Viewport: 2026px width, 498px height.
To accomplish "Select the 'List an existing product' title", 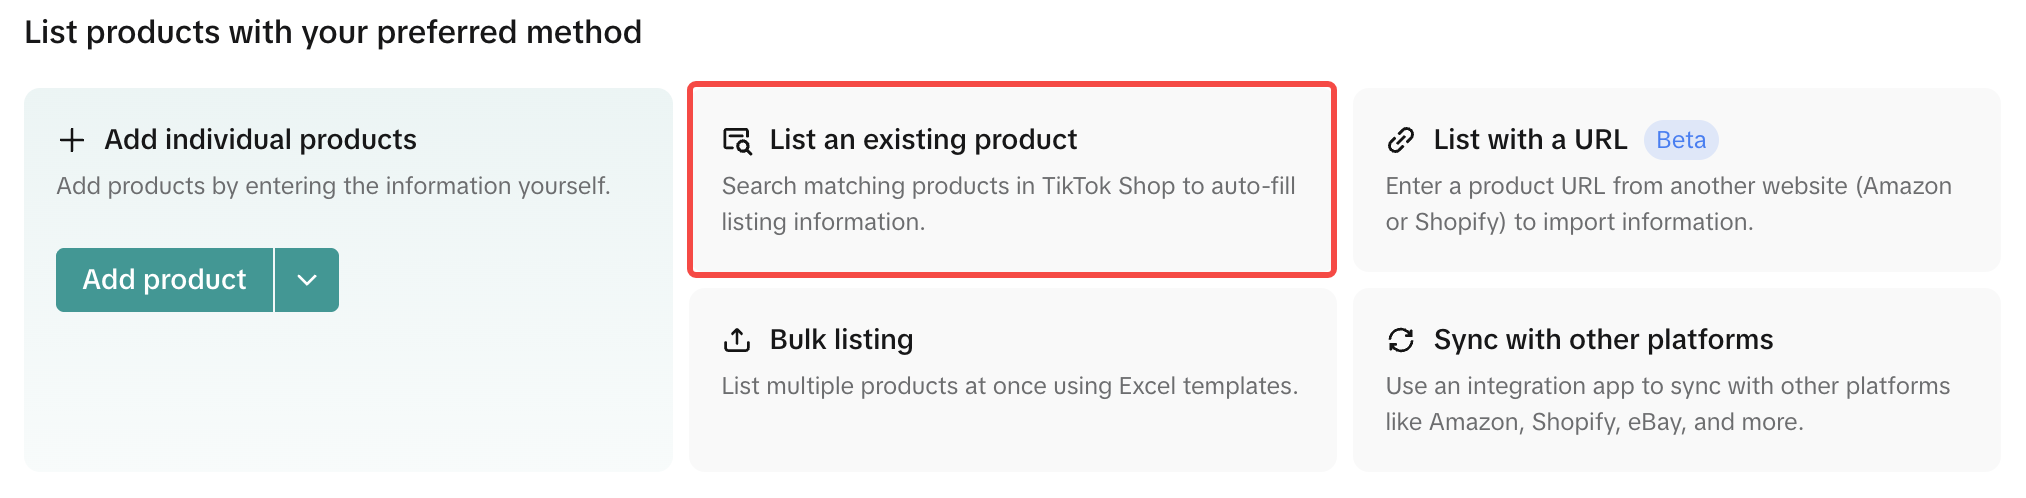I will click(x=923, y=140).
